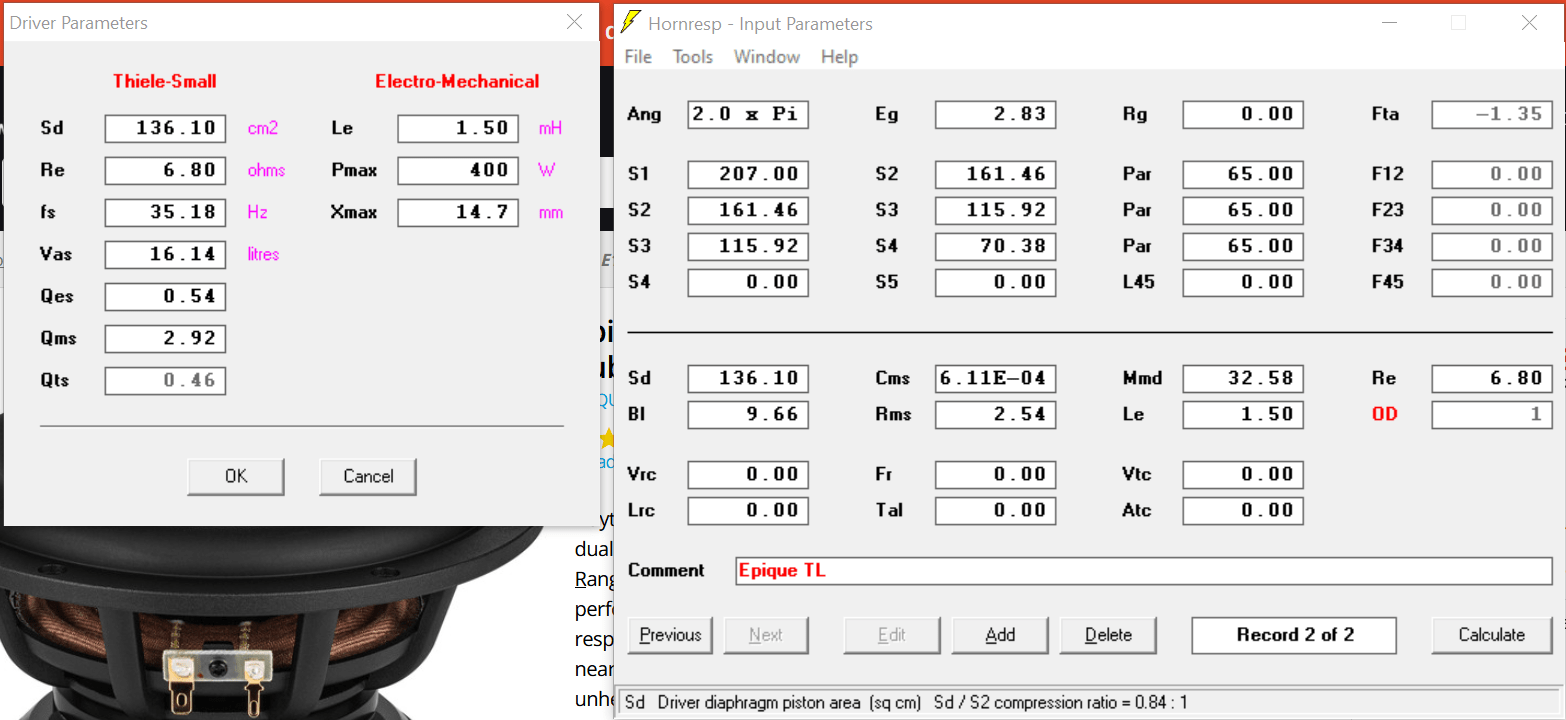Select the Qes field showing 0.54
Viewport: 1566px width, 720px height.
click(x=165, y=296)
